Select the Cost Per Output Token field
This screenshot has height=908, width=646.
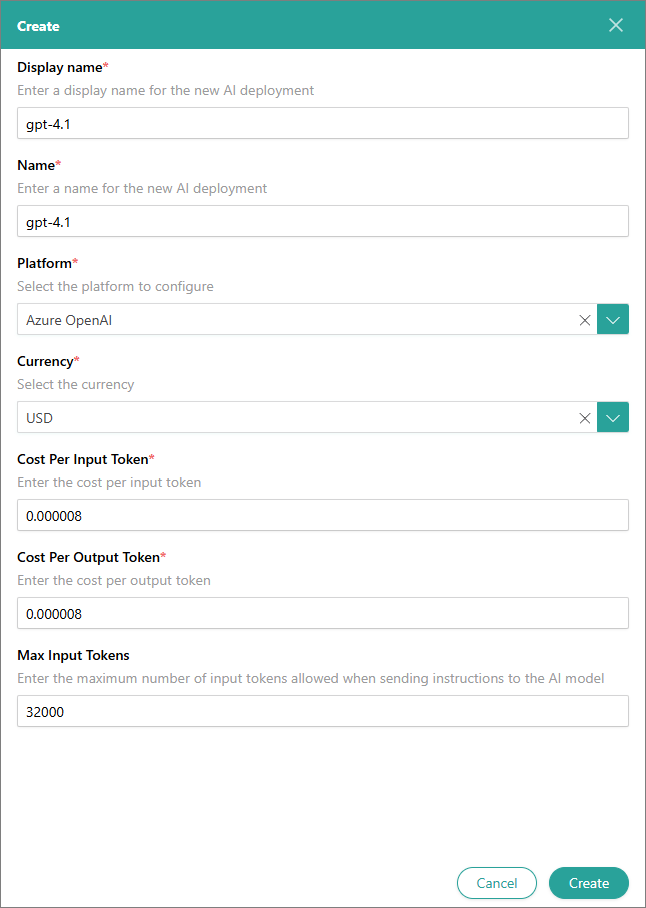pyautogui.click(x=322, y=613)
